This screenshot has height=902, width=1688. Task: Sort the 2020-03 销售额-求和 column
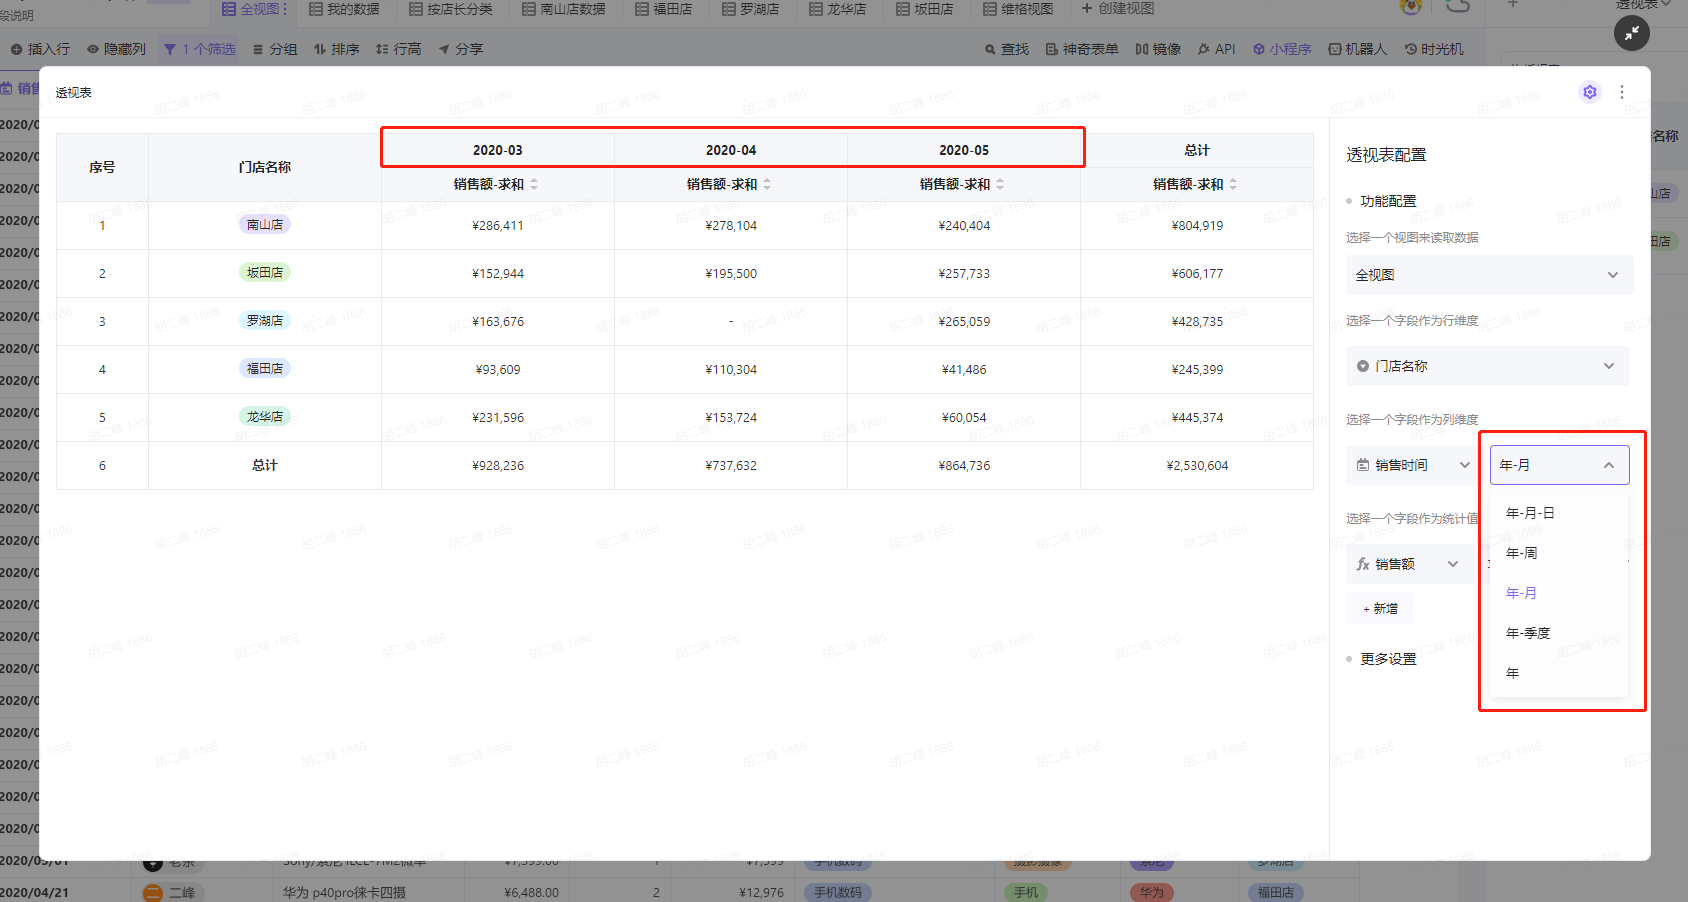[x=534, y=184]
